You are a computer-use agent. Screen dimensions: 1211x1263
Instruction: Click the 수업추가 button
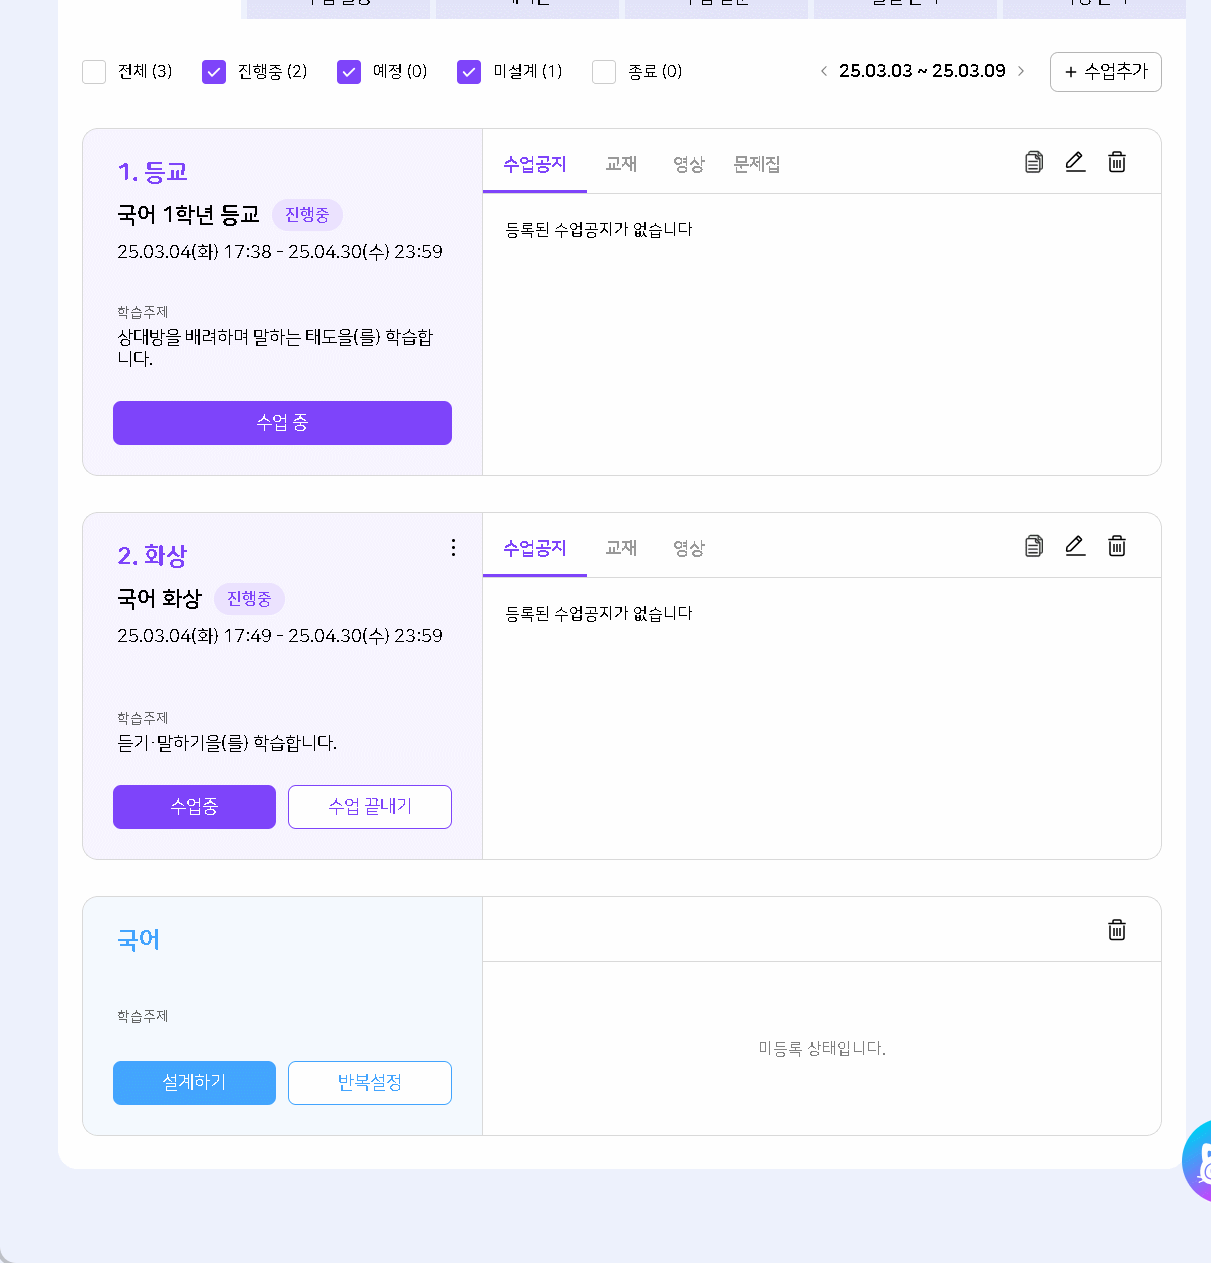point(1105,72)
